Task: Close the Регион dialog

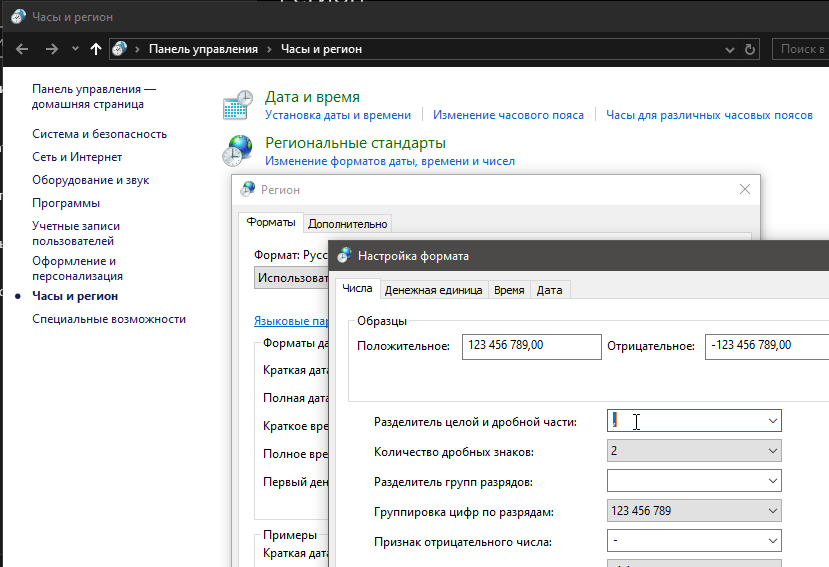Action: pyautogui.click(x=744, y=189)
